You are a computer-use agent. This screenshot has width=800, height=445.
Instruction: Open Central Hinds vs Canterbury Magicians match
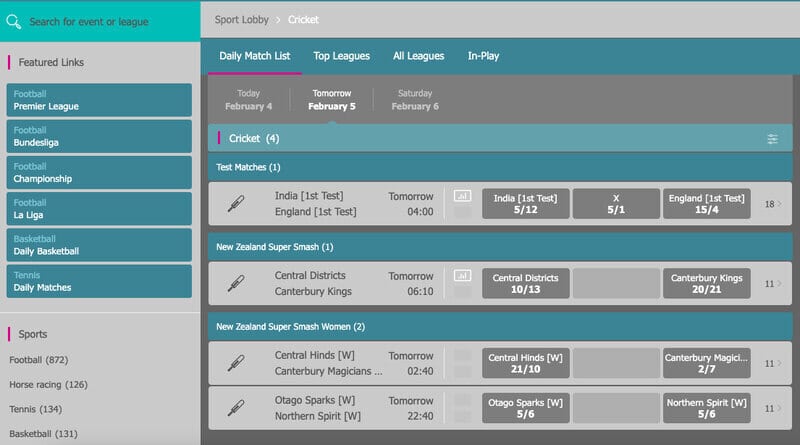click(x=328, y=363)
